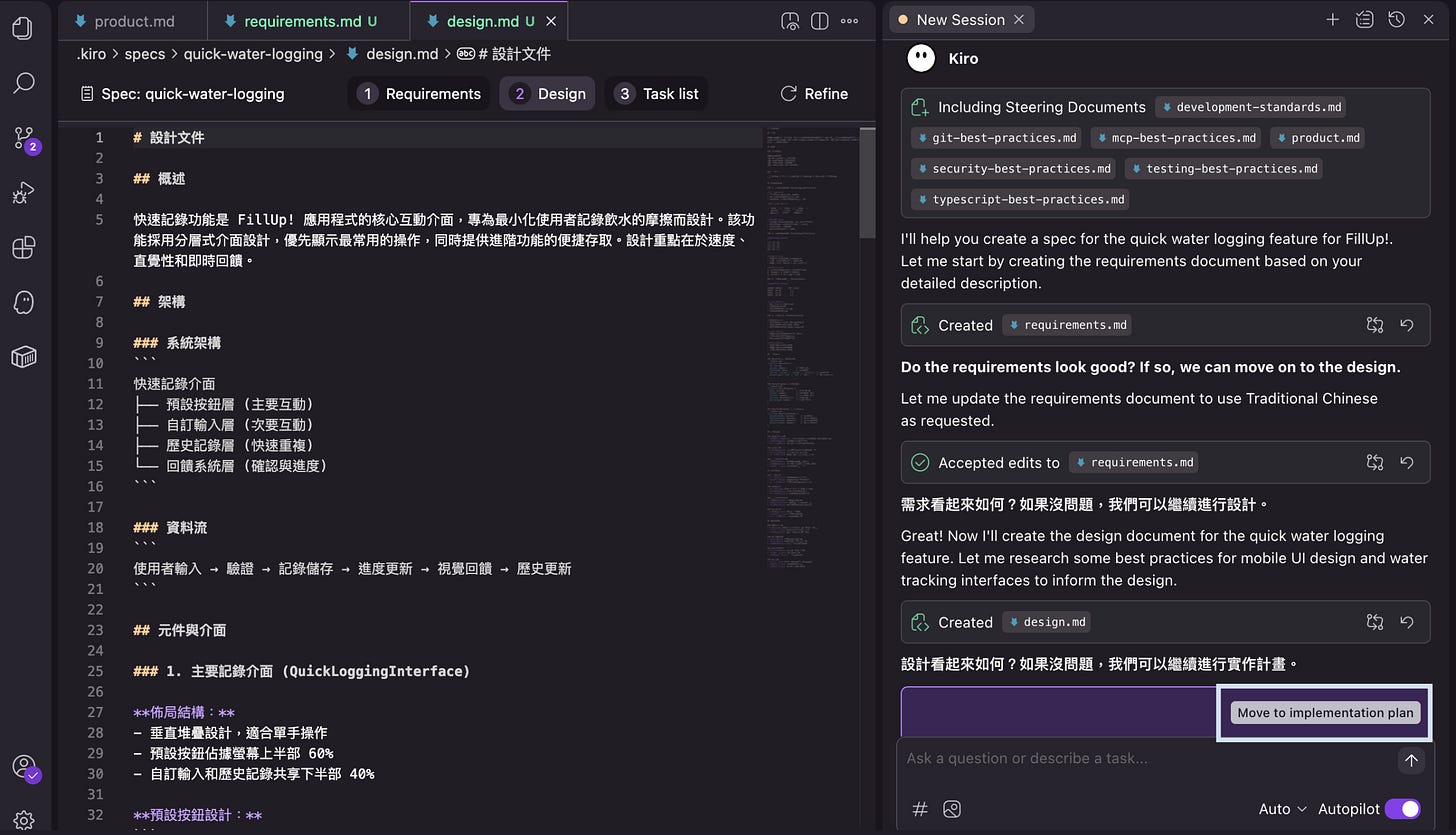Open the Extensions icon in activity bar
Screen dimensions: 1456x835
(23, 247)
